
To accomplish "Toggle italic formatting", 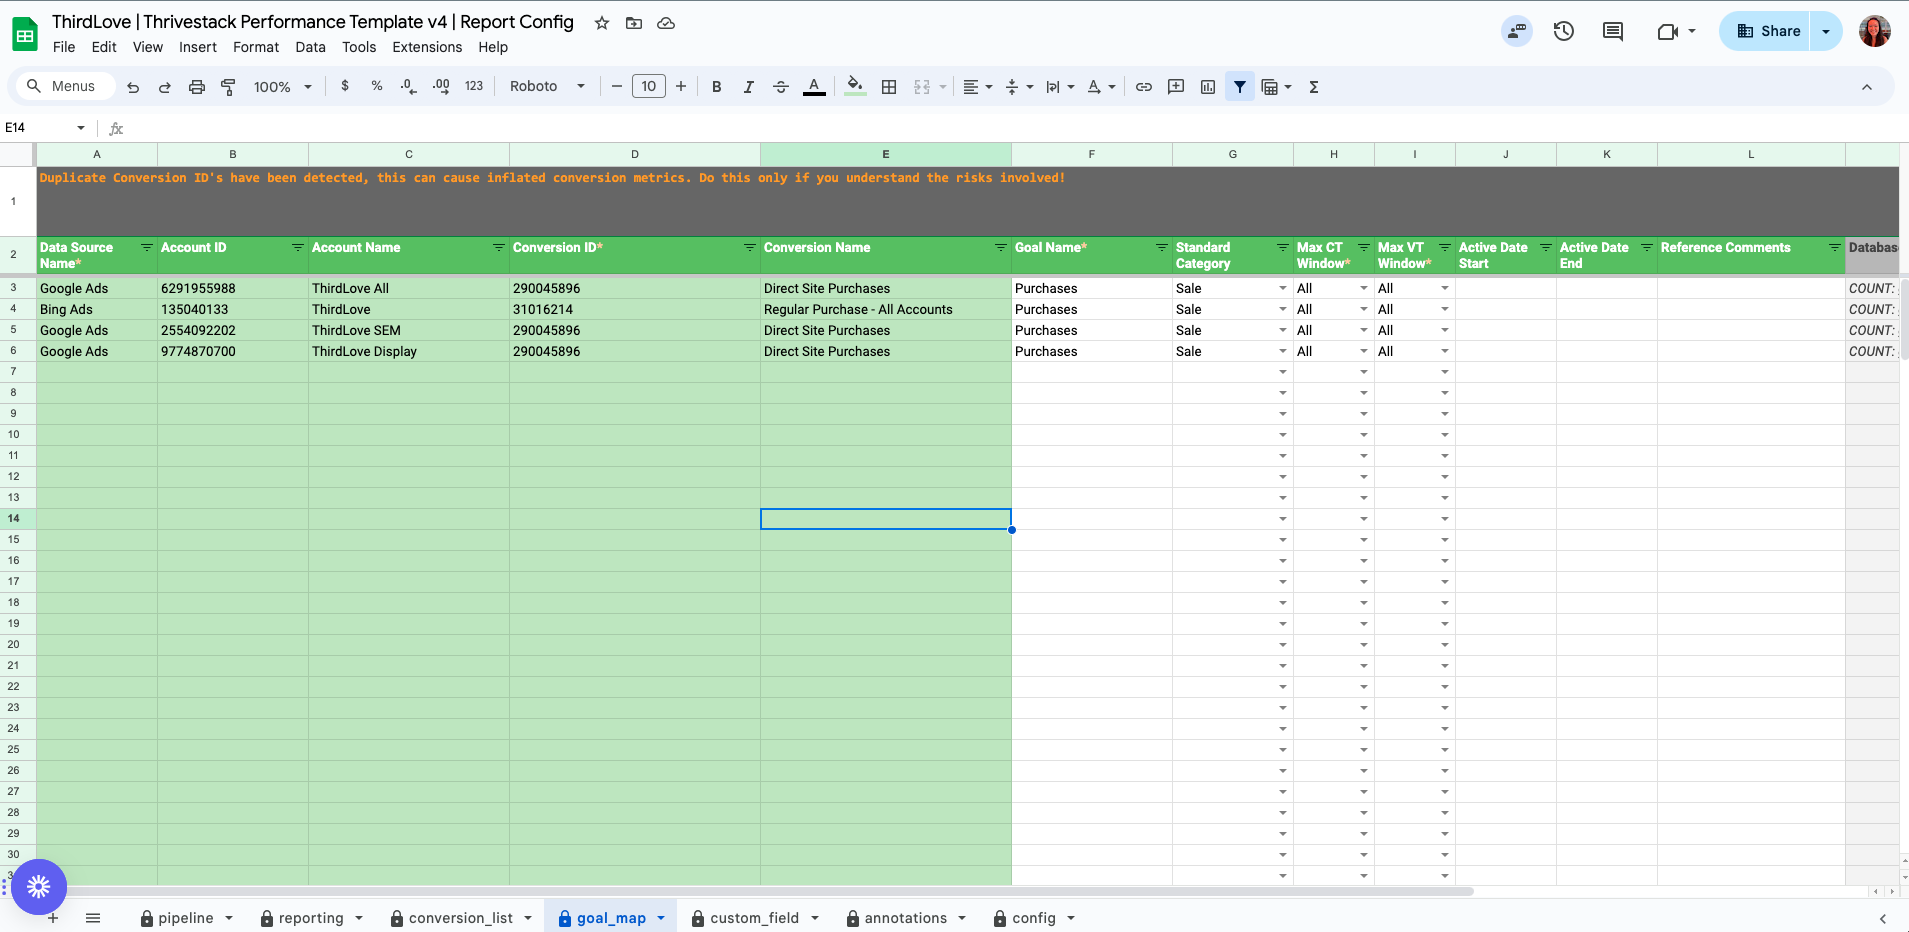I will (x=748, y=87).
